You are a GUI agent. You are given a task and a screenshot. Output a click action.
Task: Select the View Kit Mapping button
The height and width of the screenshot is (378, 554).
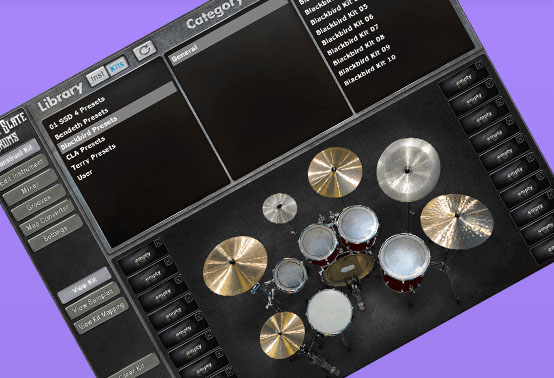[101, 316]
